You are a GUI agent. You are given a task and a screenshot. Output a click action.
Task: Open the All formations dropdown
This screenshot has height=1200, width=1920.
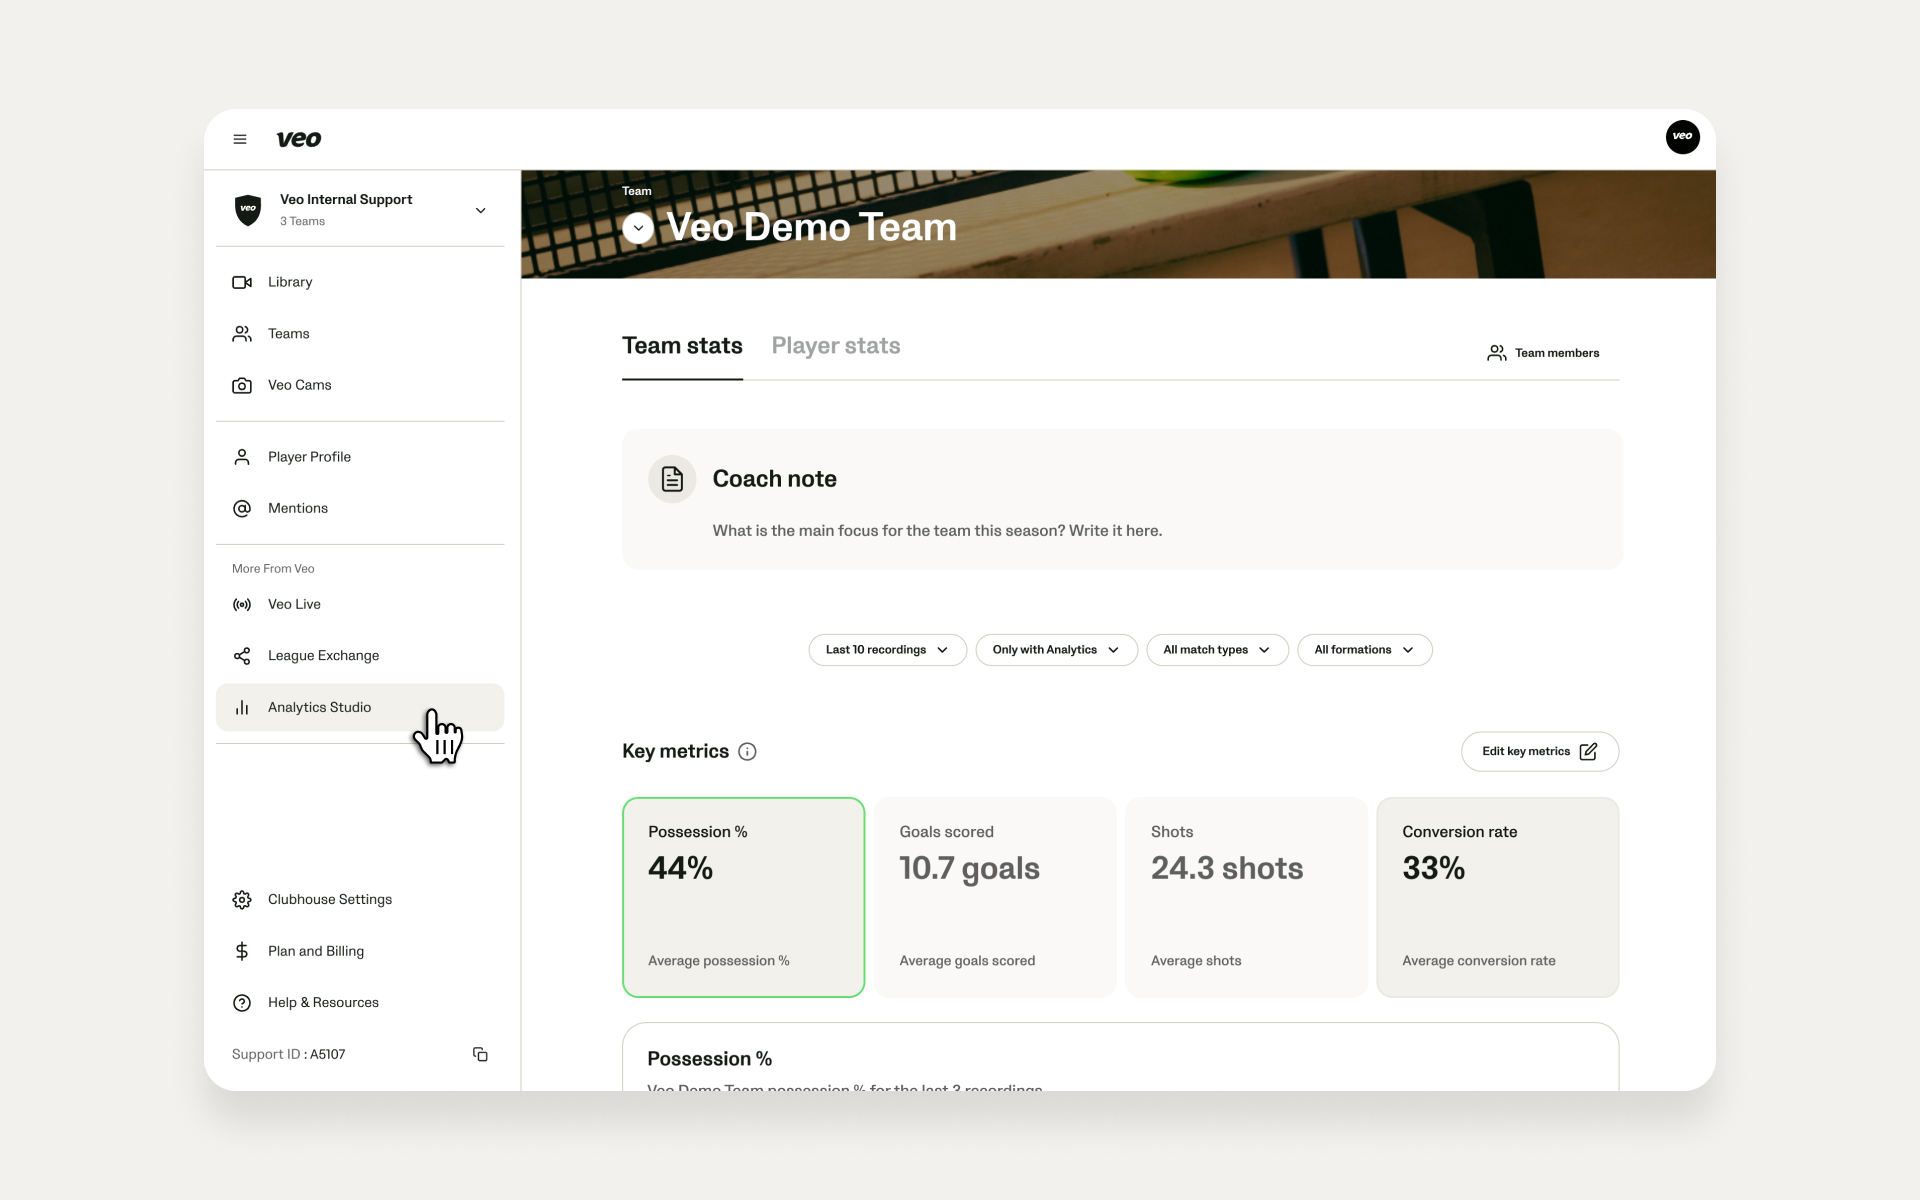1364,649
